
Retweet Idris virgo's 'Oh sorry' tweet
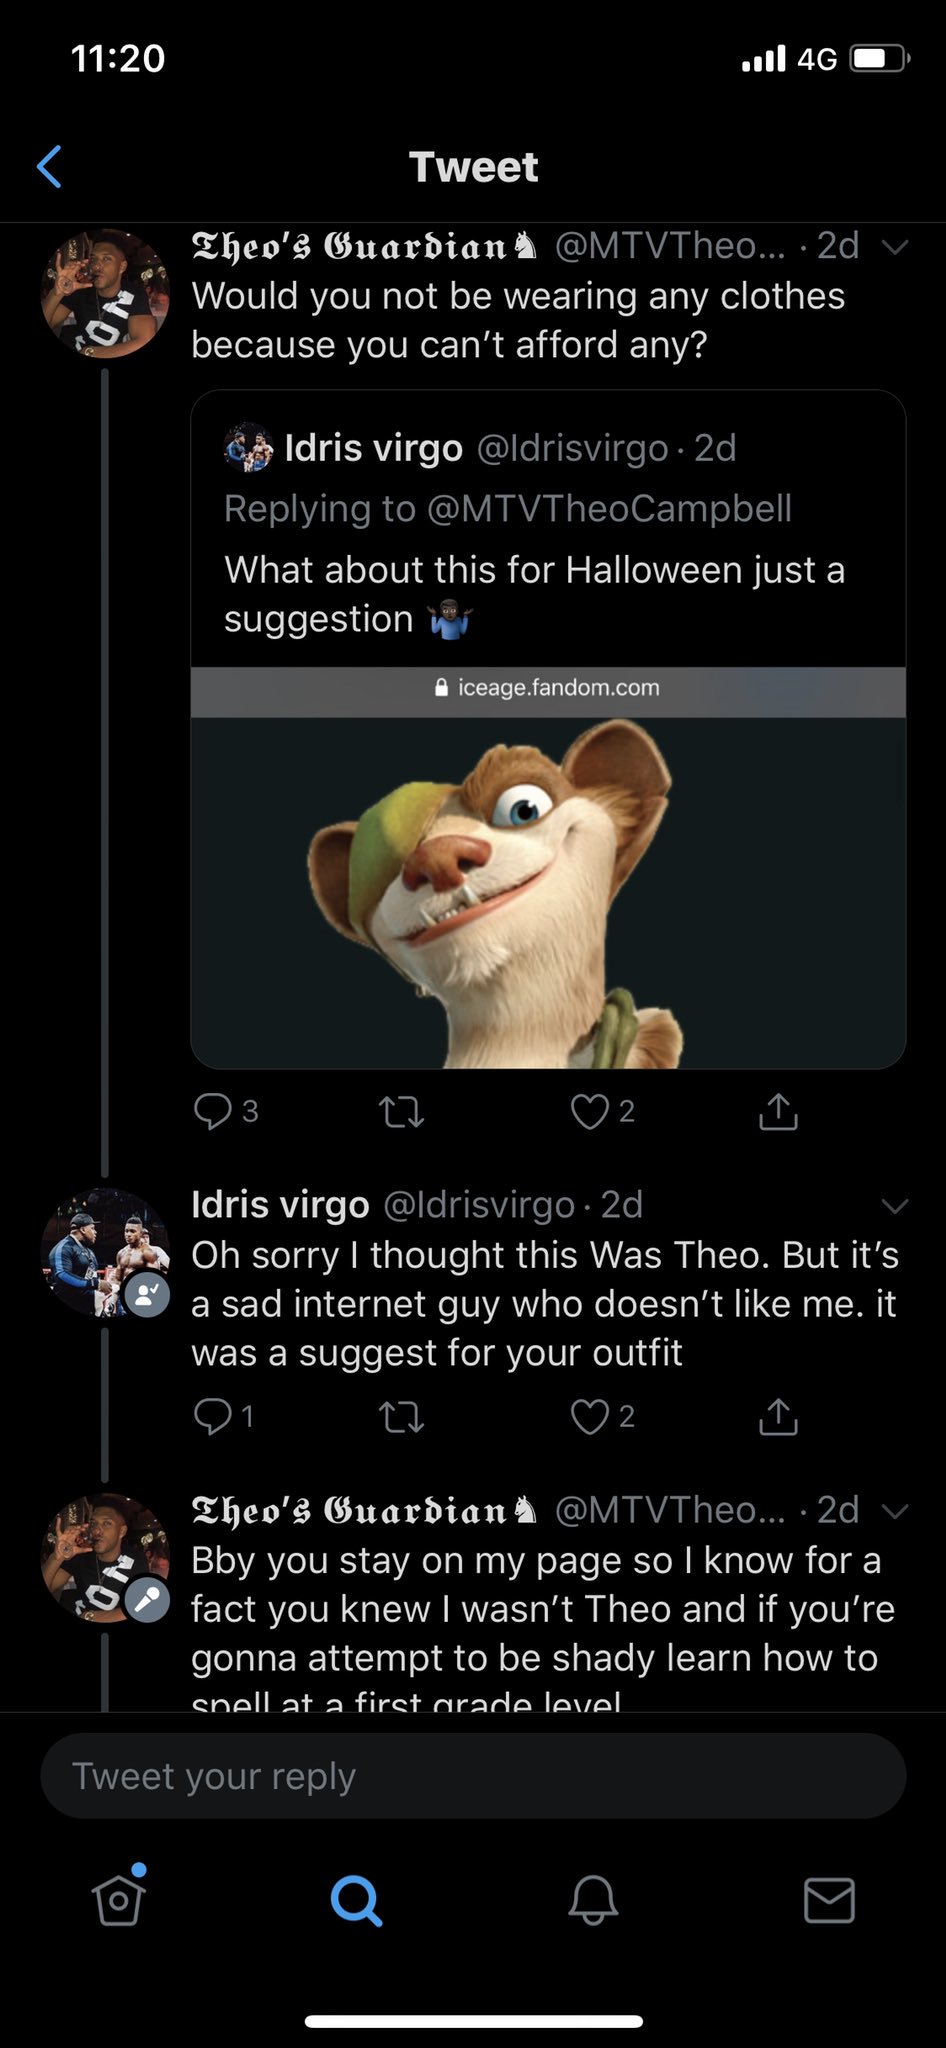(x=402, y=1417)
